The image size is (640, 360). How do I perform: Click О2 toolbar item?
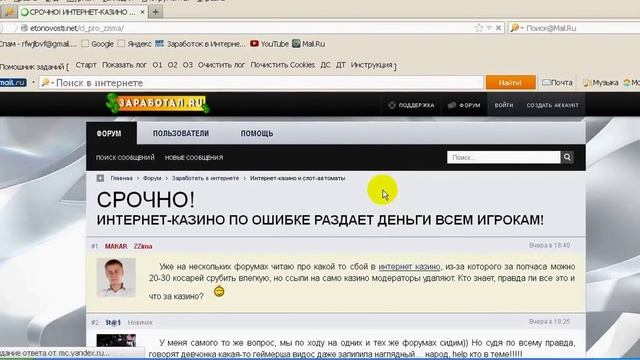[x=173, y=65]
